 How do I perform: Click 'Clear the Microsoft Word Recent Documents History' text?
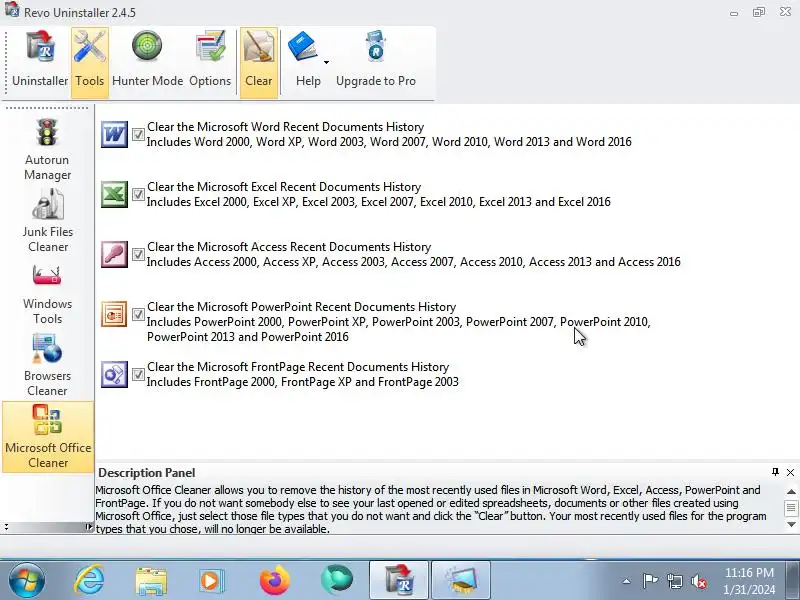(x=286, y=127)
